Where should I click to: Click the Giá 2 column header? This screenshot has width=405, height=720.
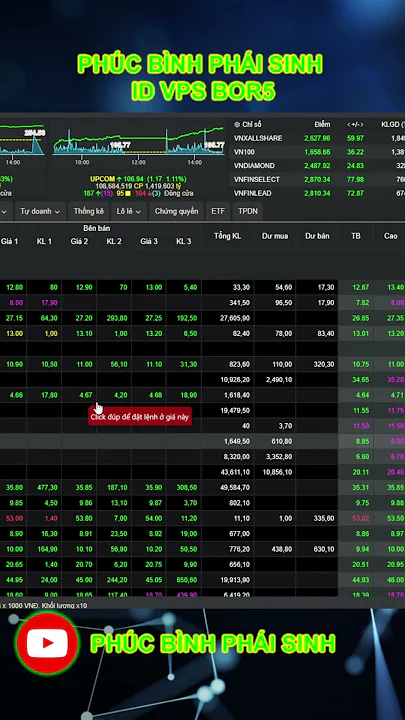tap(79, 241)
